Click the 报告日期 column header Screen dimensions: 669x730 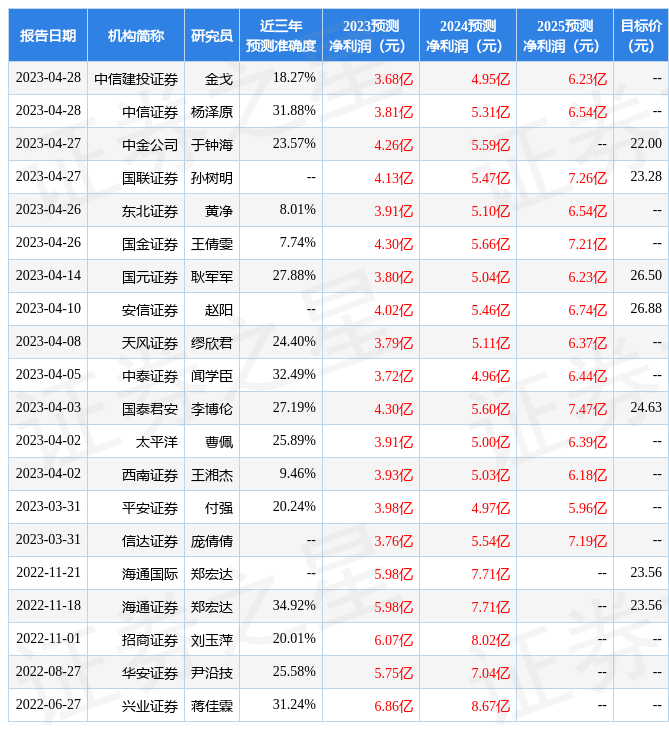tap(48, 36)
